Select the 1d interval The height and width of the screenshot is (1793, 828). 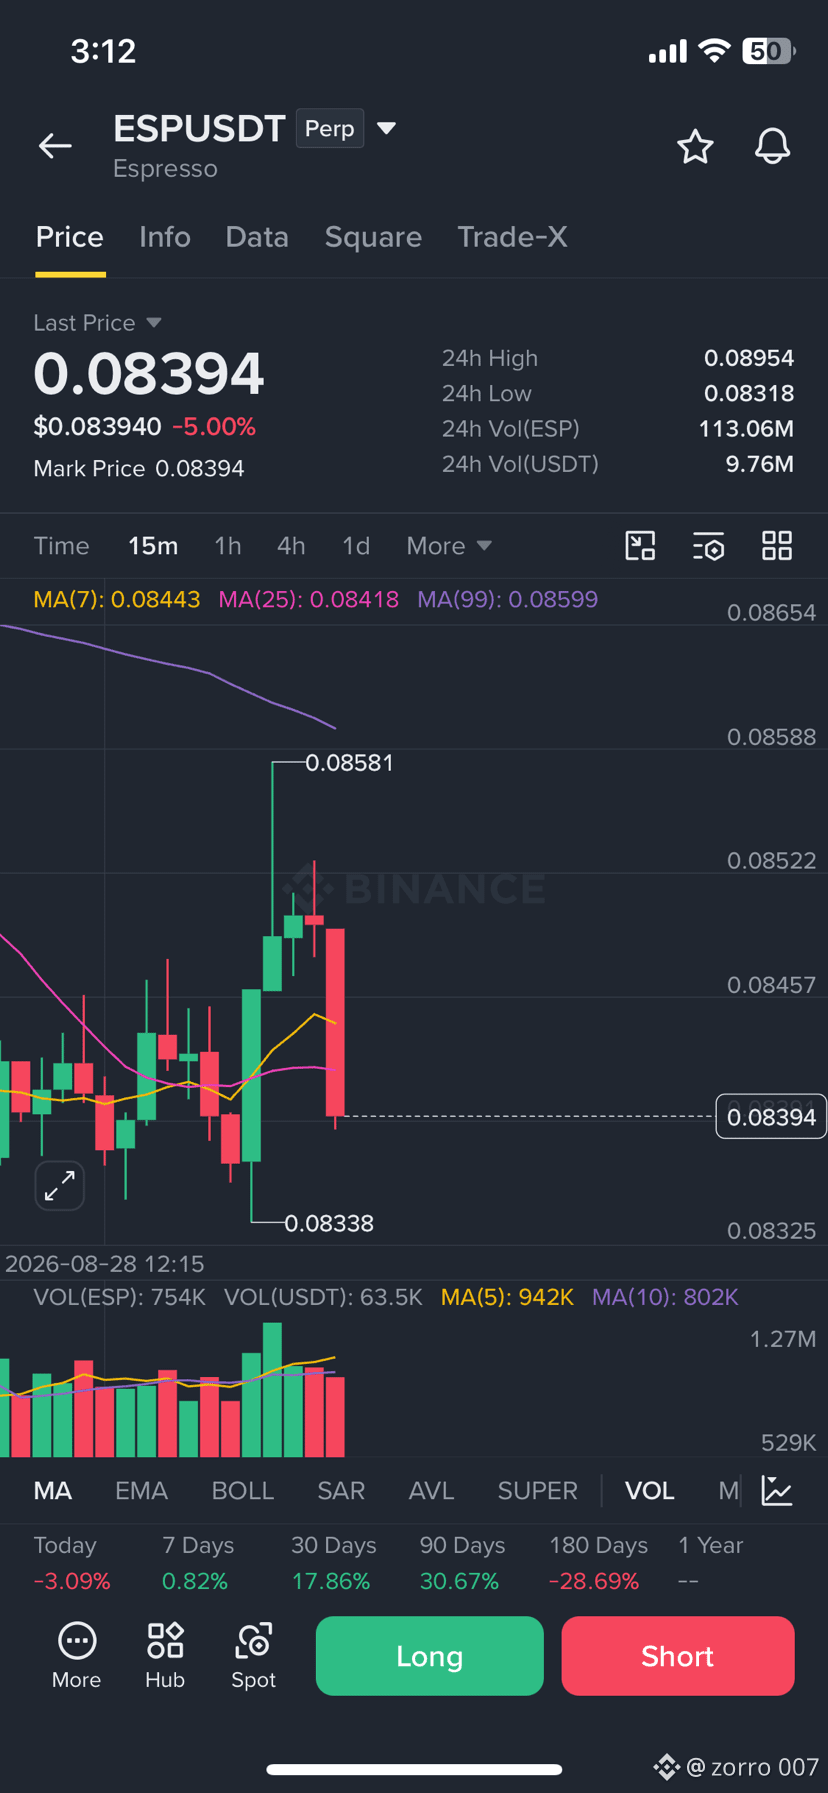(356, 546)
